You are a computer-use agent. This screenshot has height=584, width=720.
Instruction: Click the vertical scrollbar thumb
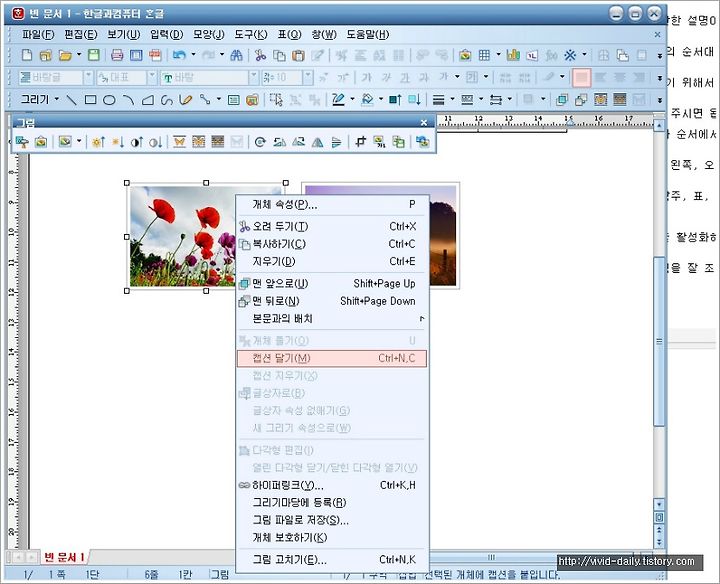[x=659, y=341]
